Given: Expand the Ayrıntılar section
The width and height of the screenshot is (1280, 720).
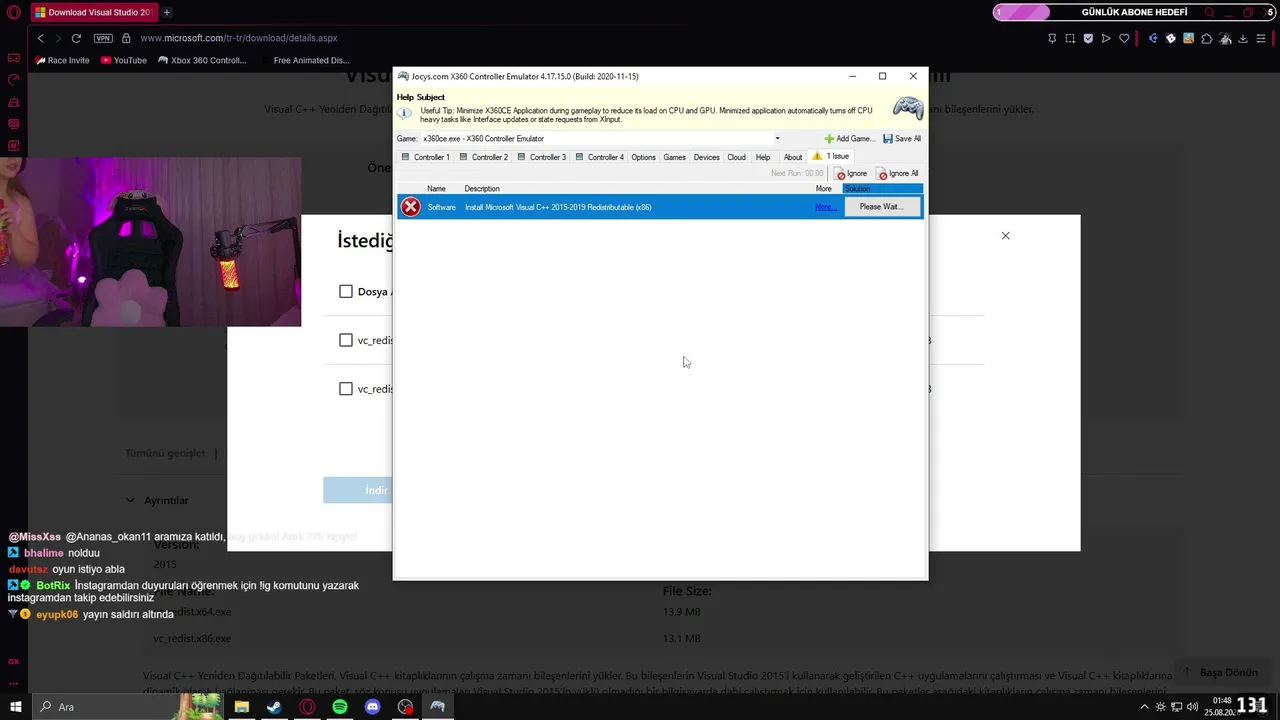Looking at the screenshot, I should pyautogui.click(x=158, y=500).
